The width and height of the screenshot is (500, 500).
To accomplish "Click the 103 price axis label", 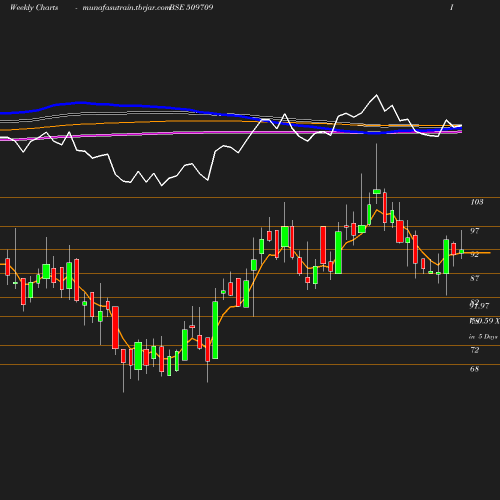I will 477,202.
